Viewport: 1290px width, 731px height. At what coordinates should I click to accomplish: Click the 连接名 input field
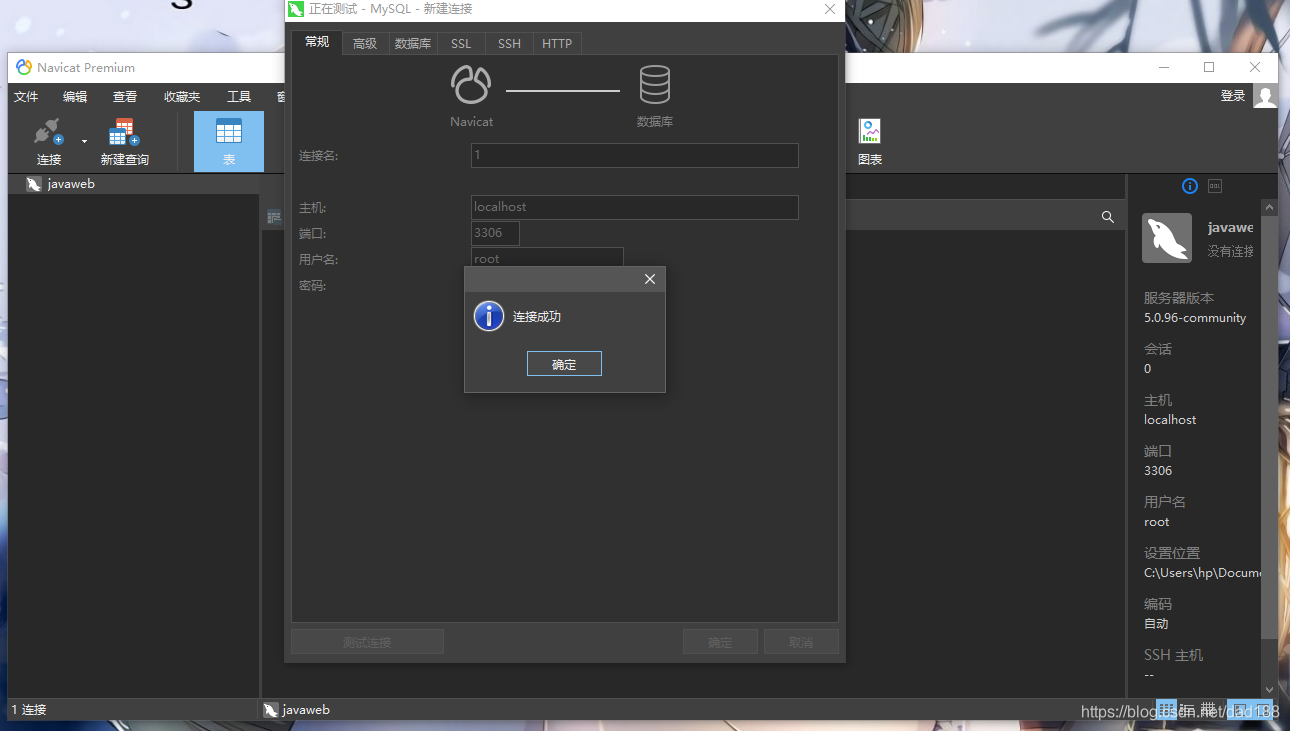(635, 155)
